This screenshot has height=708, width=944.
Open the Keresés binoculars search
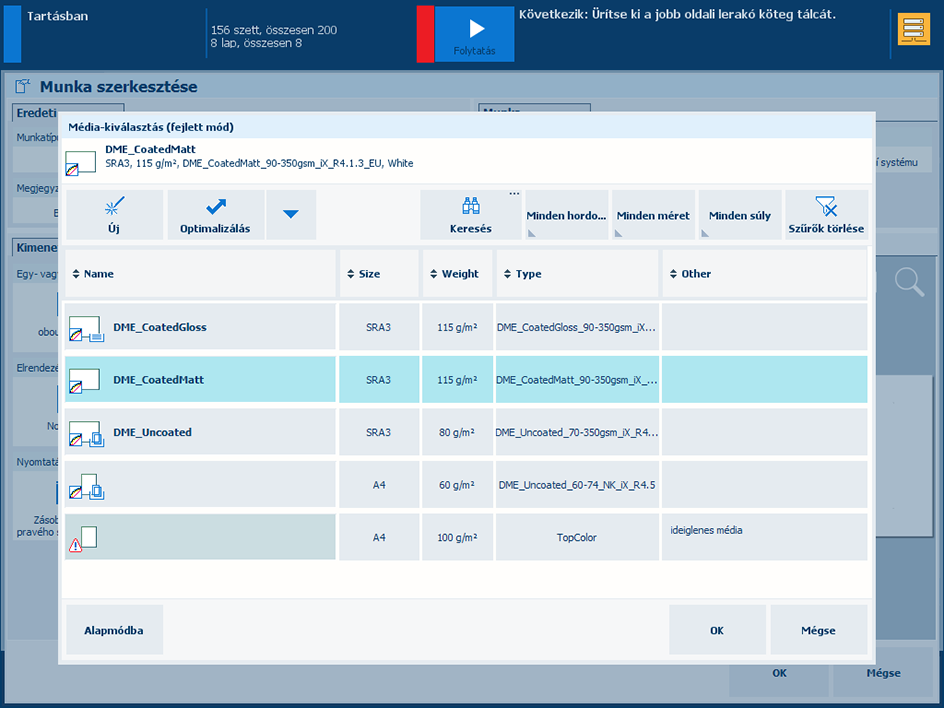point(471,215)
